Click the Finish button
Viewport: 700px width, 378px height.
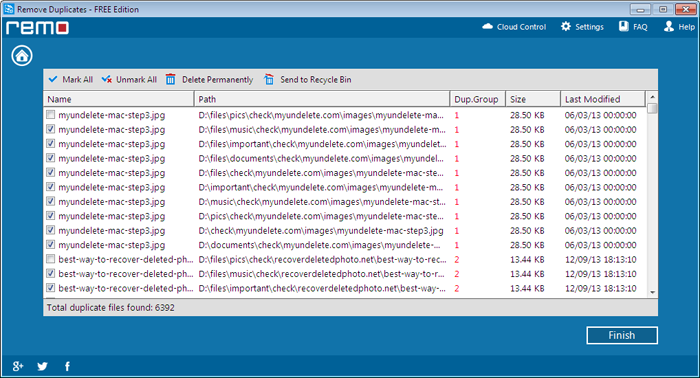(622, 335)
